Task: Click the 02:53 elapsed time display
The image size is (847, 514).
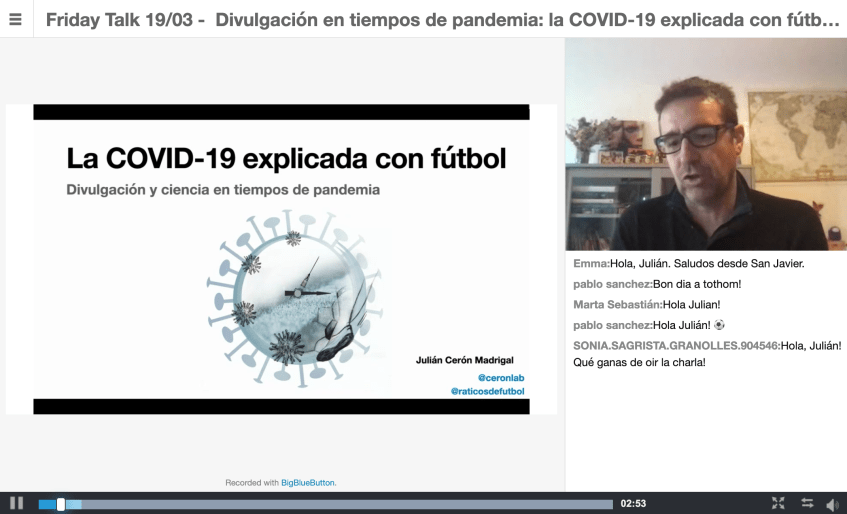Action: click(633, 504)
